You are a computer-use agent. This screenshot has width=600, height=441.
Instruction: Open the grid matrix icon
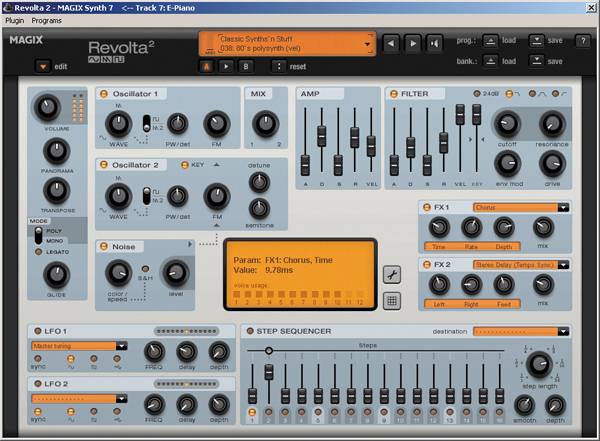392,301
